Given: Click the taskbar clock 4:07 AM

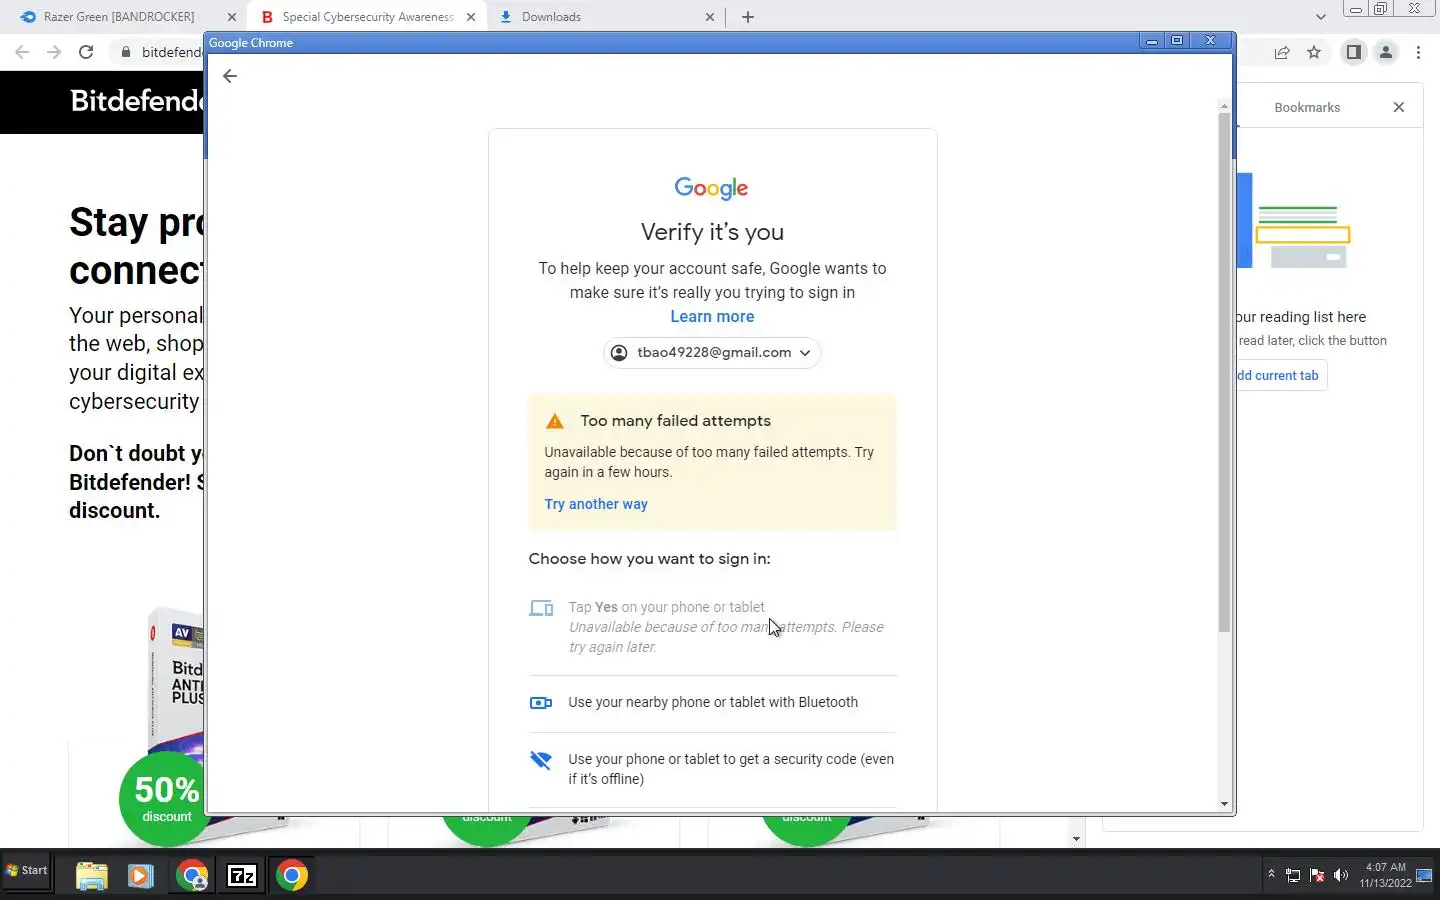Looking at the screenshot, I should click(x=1386, y=867).
